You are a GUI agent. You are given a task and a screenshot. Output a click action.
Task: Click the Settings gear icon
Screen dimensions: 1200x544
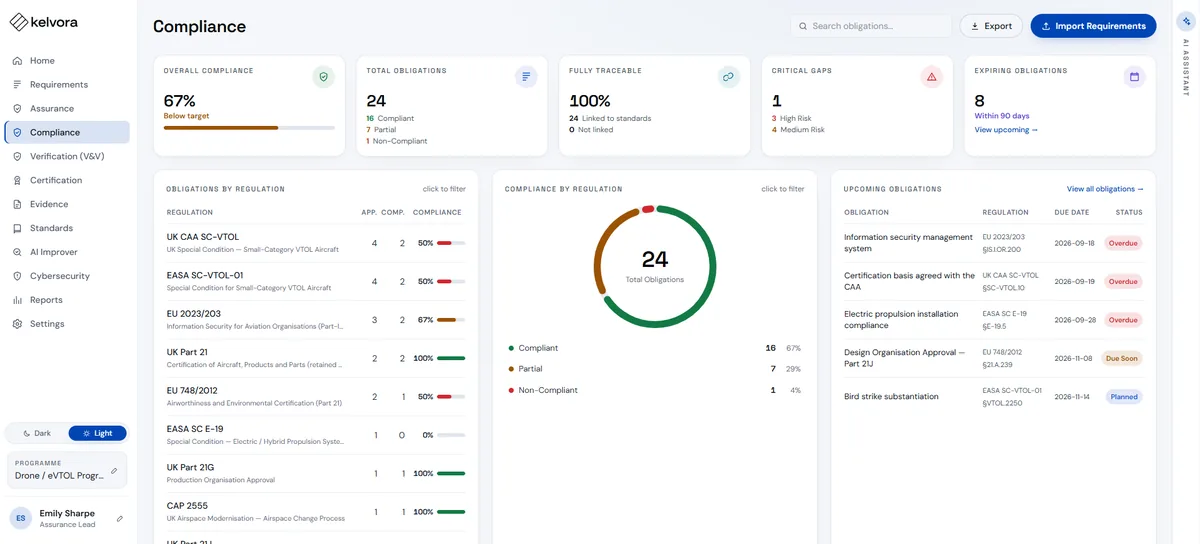tap(18, 324)
